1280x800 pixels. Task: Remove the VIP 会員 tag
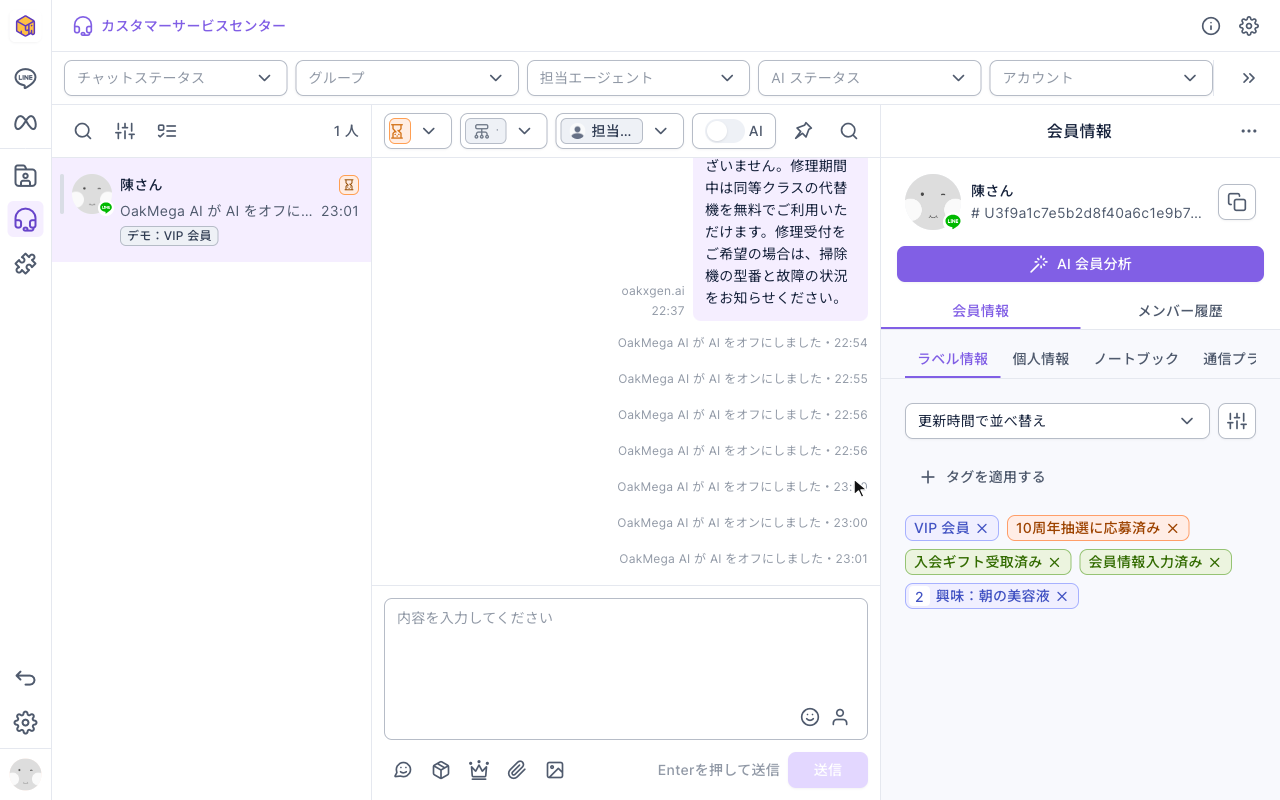click(x=982, y=528)
